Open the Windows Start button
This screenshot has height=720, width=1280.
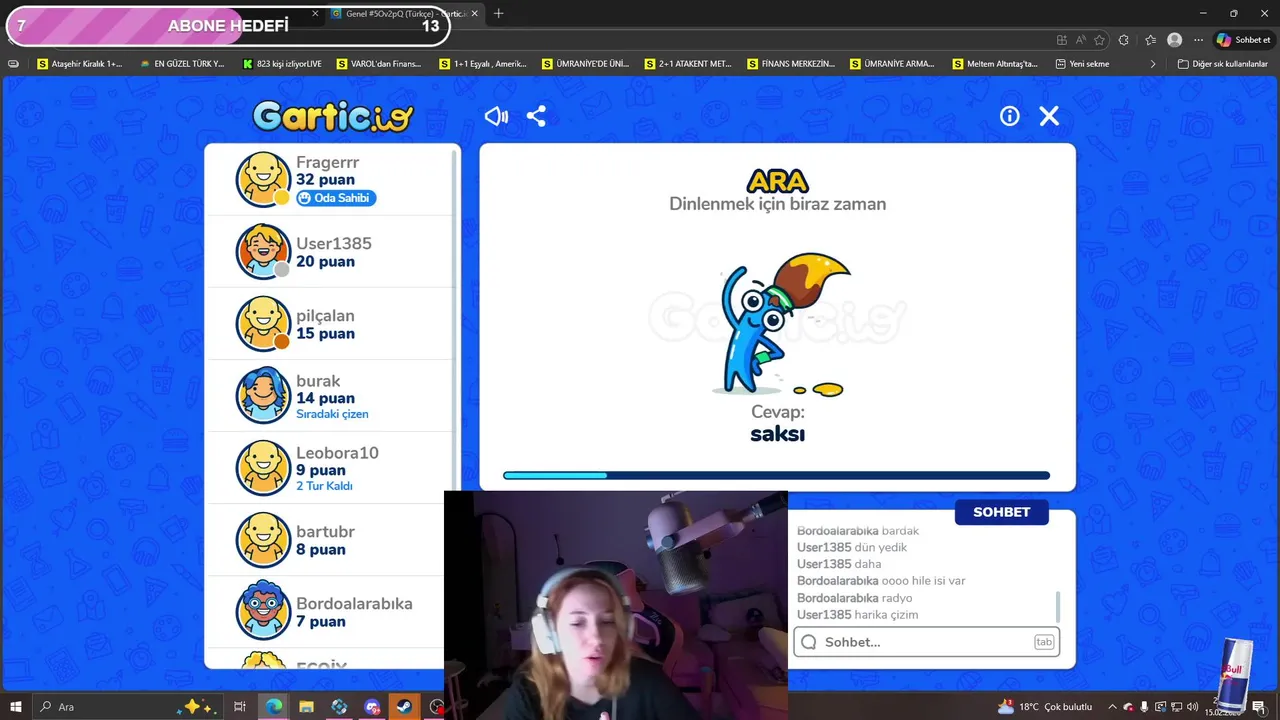click(16, 707)
